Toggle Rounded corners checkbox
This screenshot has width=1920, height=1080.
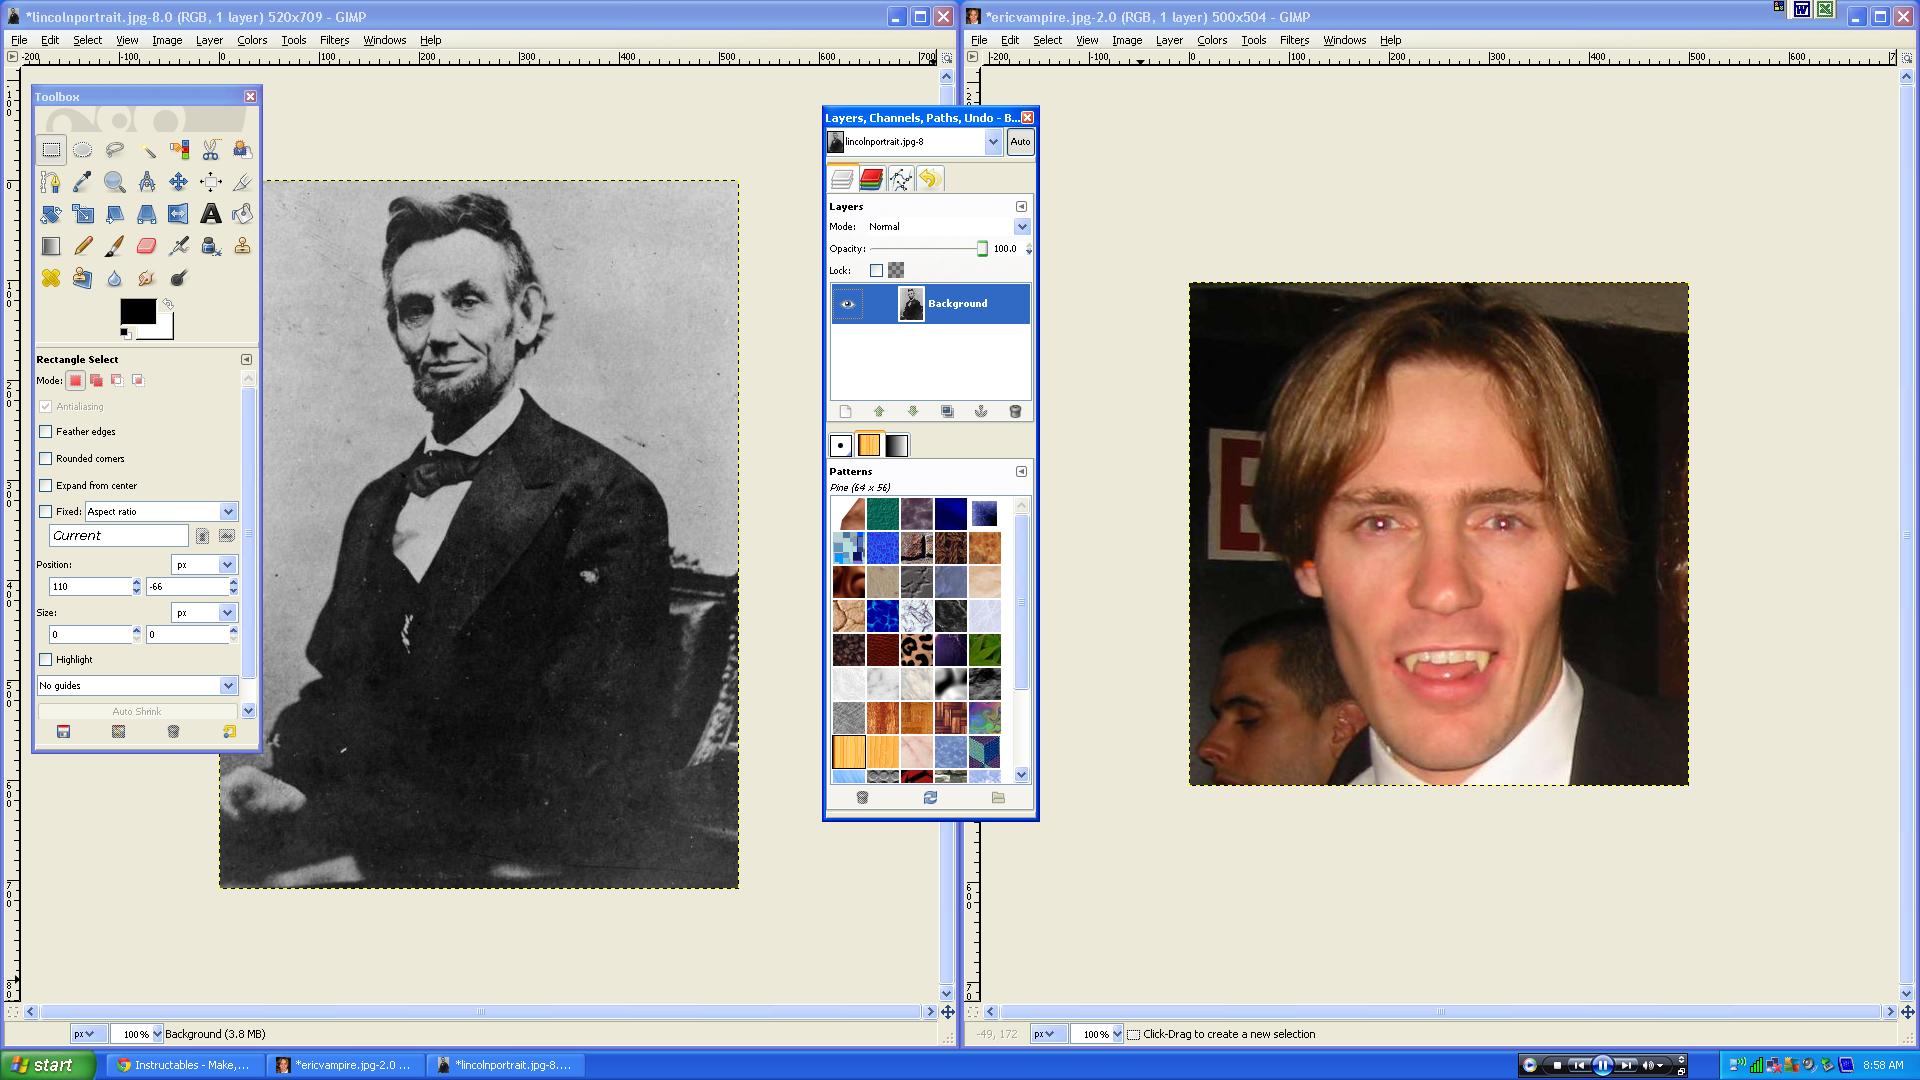(x=46, y=459)
